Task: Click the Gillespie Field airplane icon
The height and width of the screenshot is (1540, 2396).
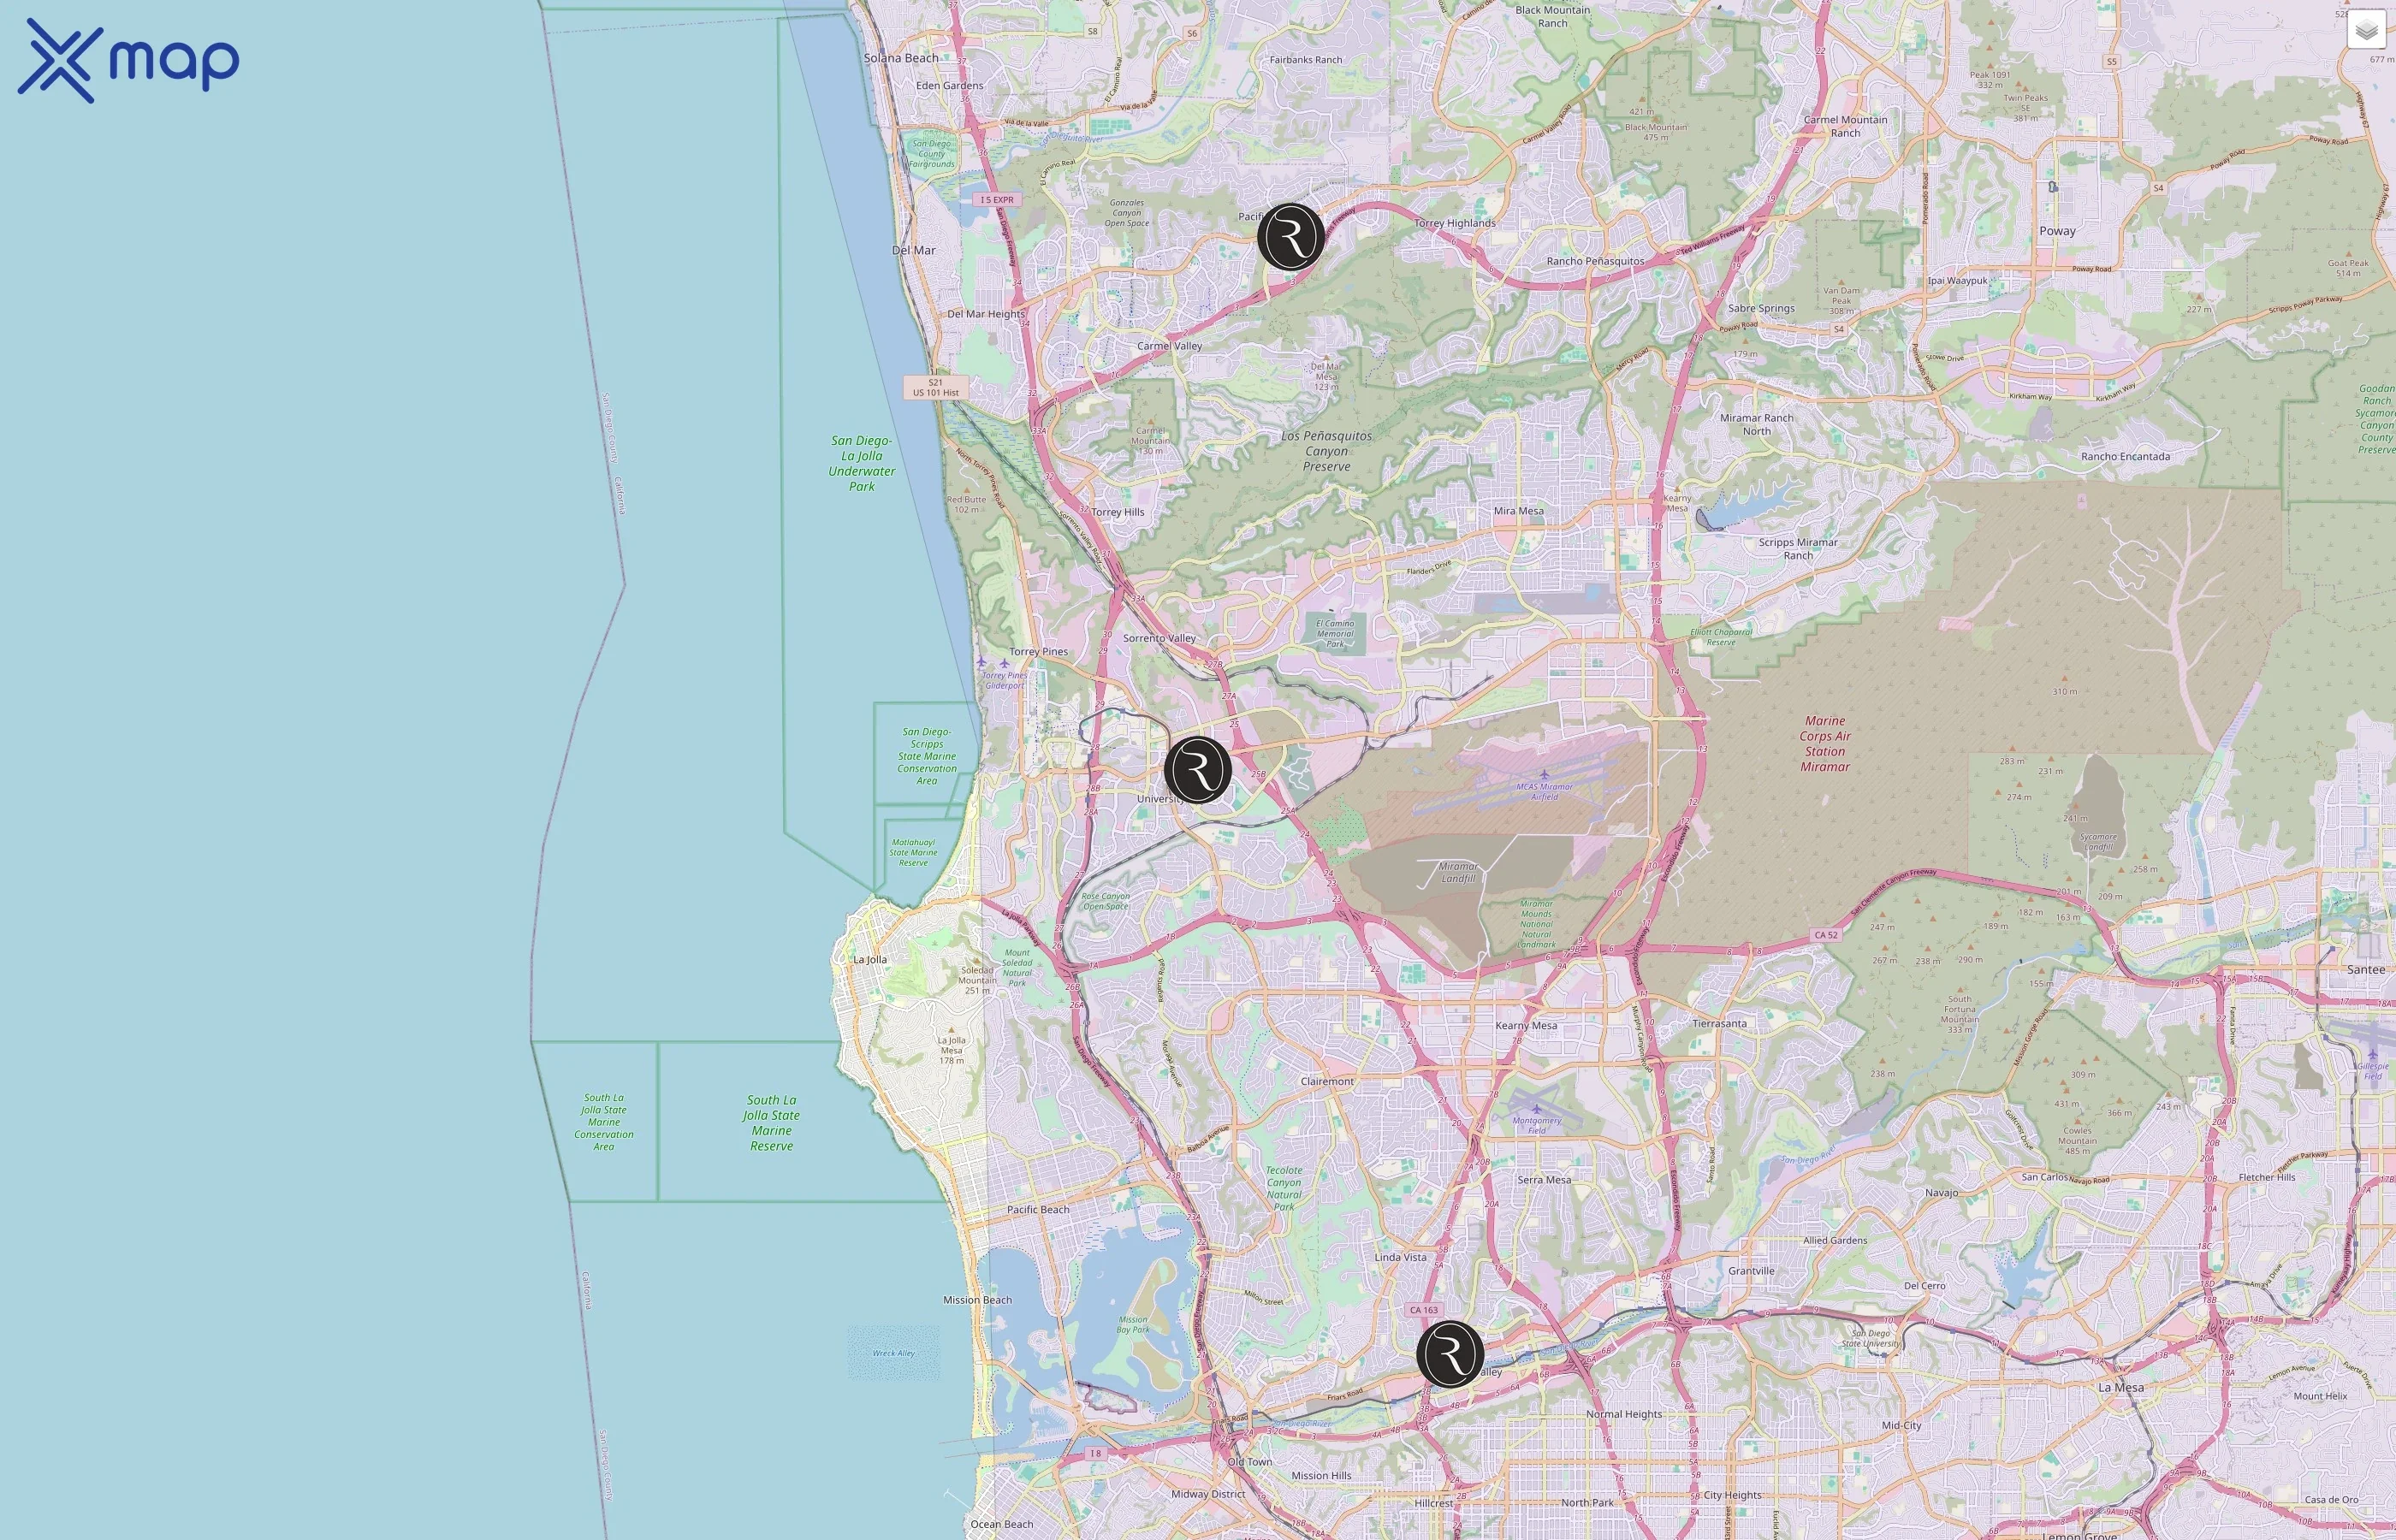Action: (x=2372, y=1054)
